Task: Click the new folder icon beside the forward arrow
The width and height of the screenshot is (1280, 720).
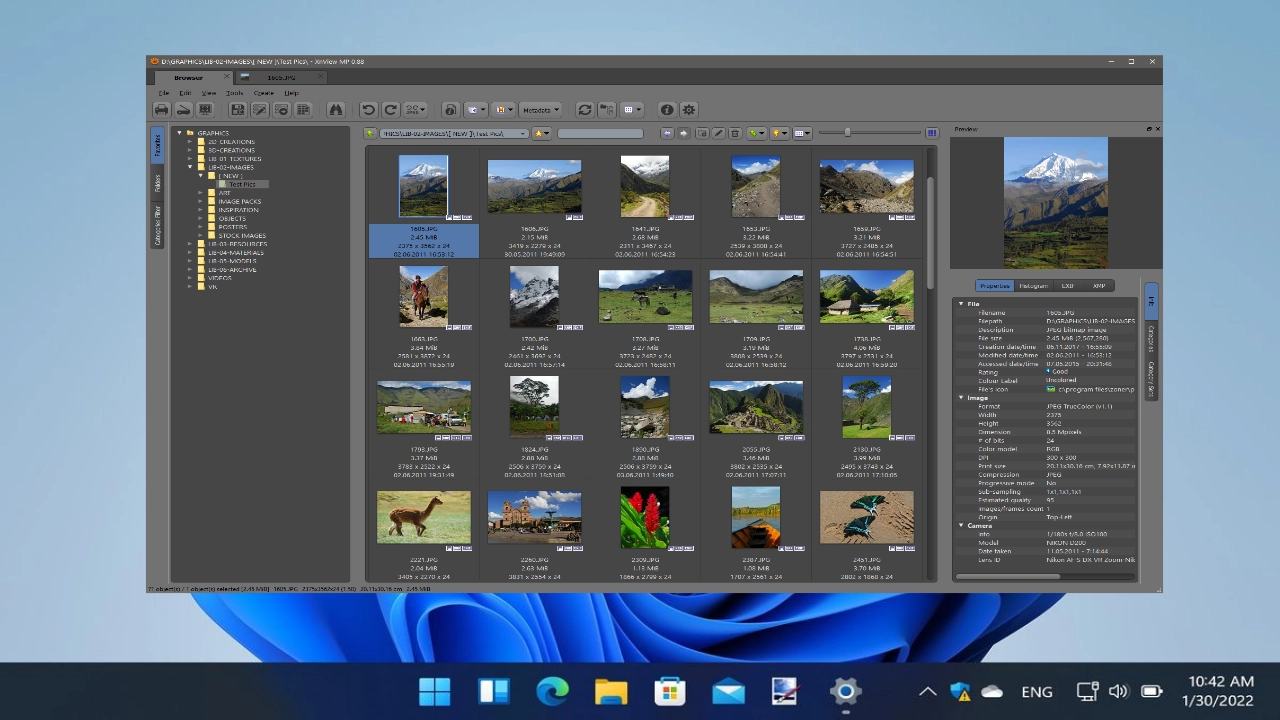Action: point(702,133)
